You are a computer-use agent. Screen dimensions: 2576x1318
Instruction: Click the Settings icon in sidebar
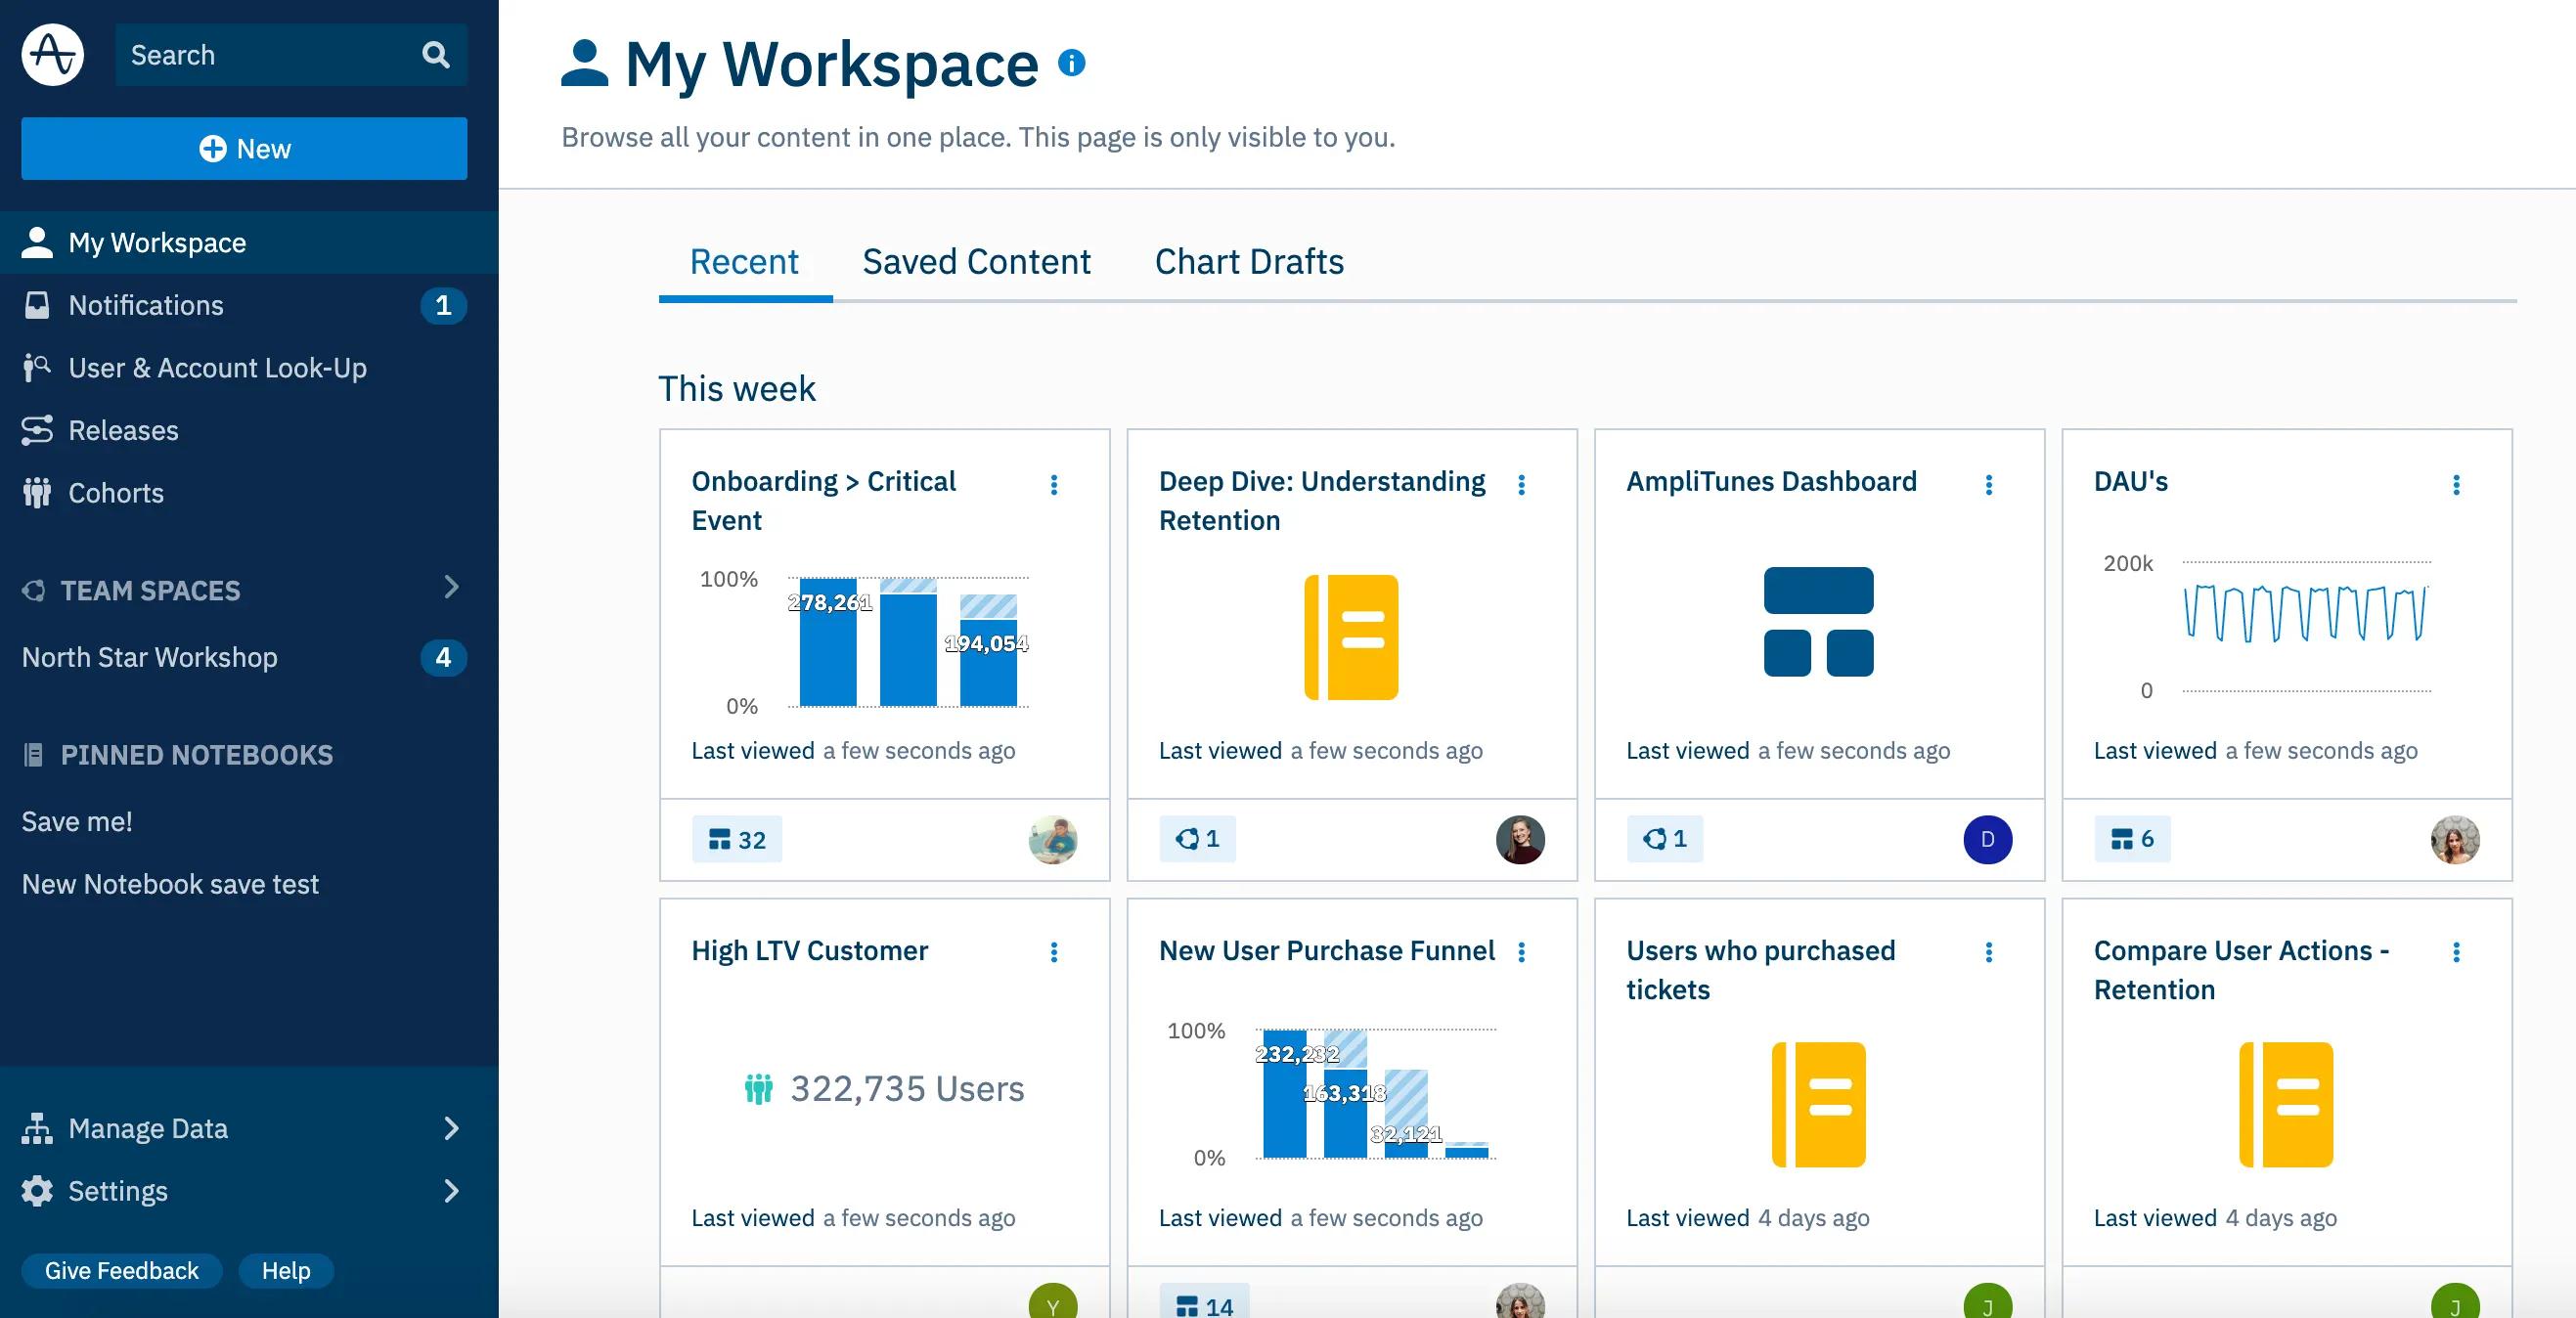(x=37, y=1190)
